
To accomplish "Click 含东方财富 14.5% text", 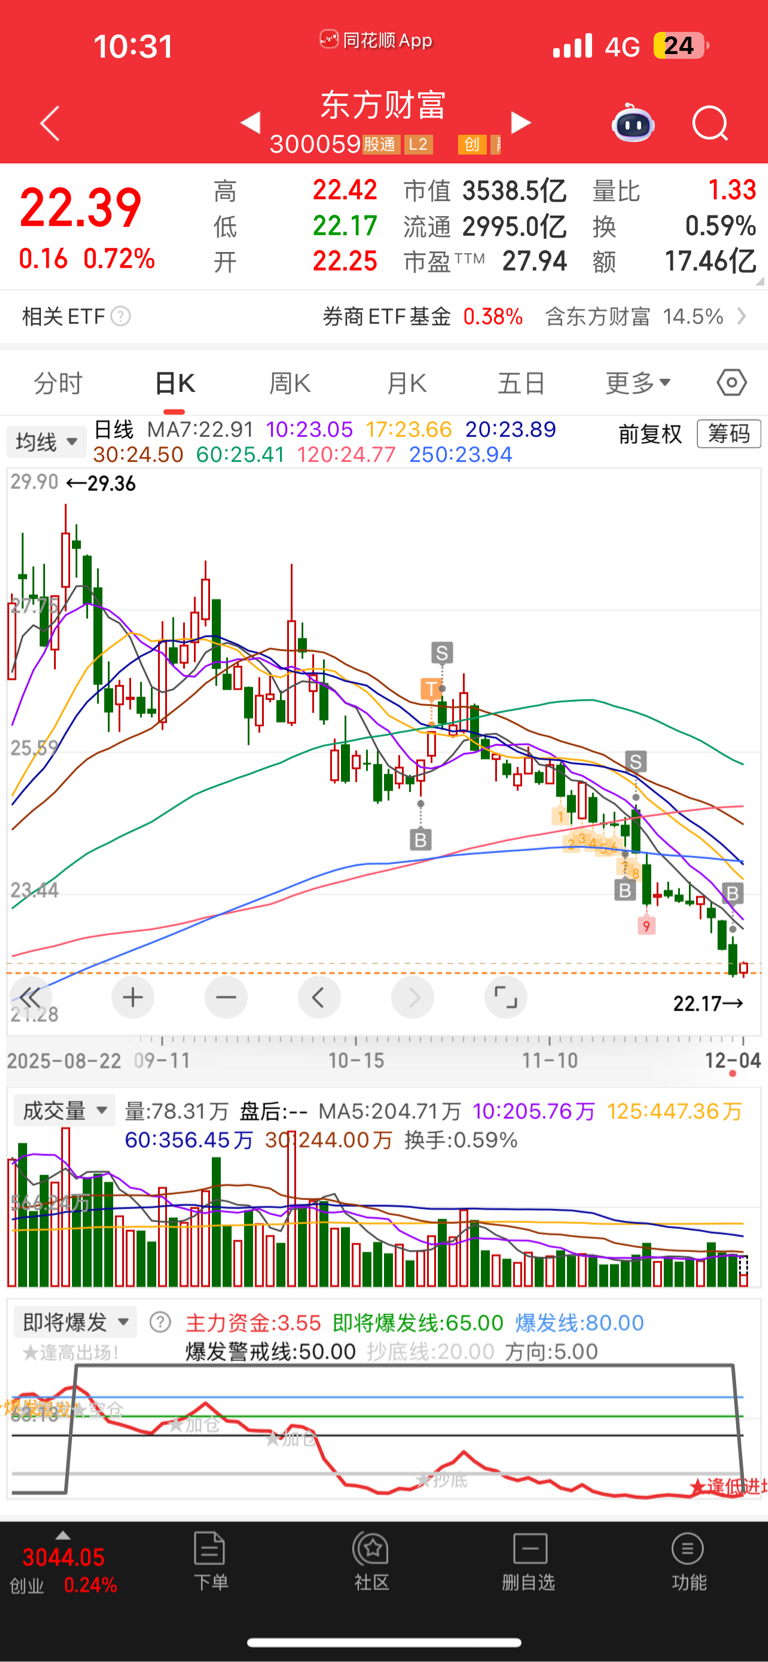I will (x=634, y=317).
